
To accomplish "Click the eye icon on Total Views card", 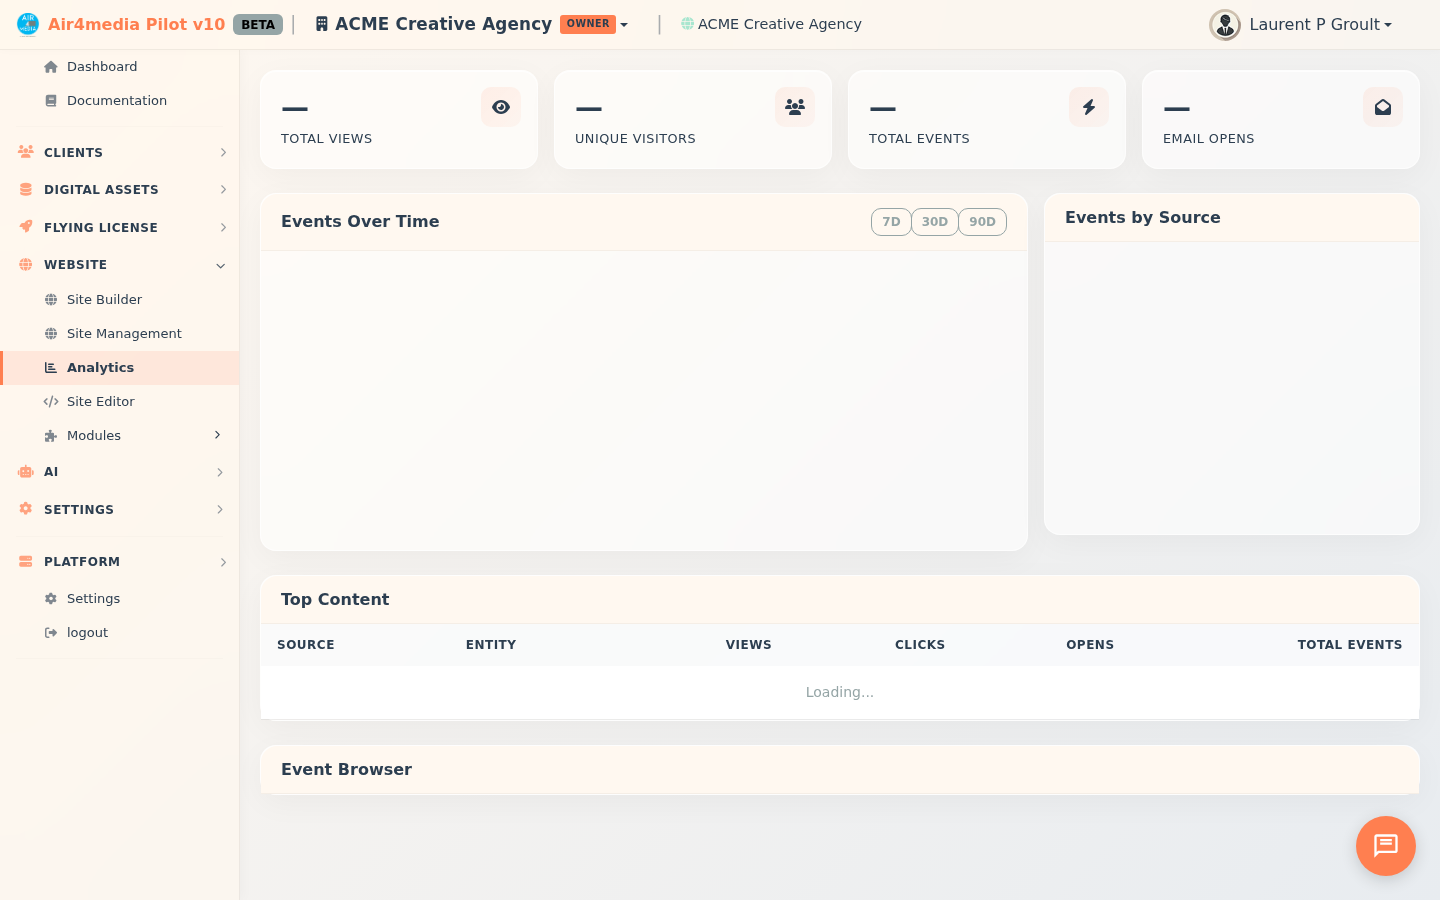I will (x=501, y=107).
